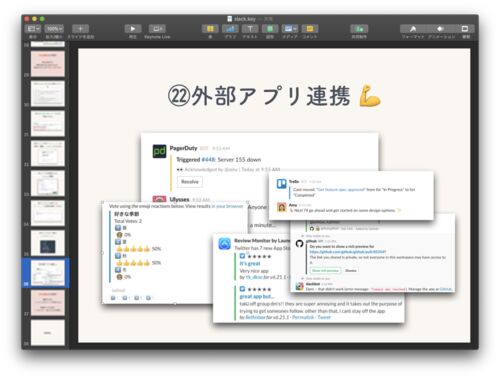Click the Review Monitor app icon
Viewport: 500px width, 378px height.
[224, 244]
